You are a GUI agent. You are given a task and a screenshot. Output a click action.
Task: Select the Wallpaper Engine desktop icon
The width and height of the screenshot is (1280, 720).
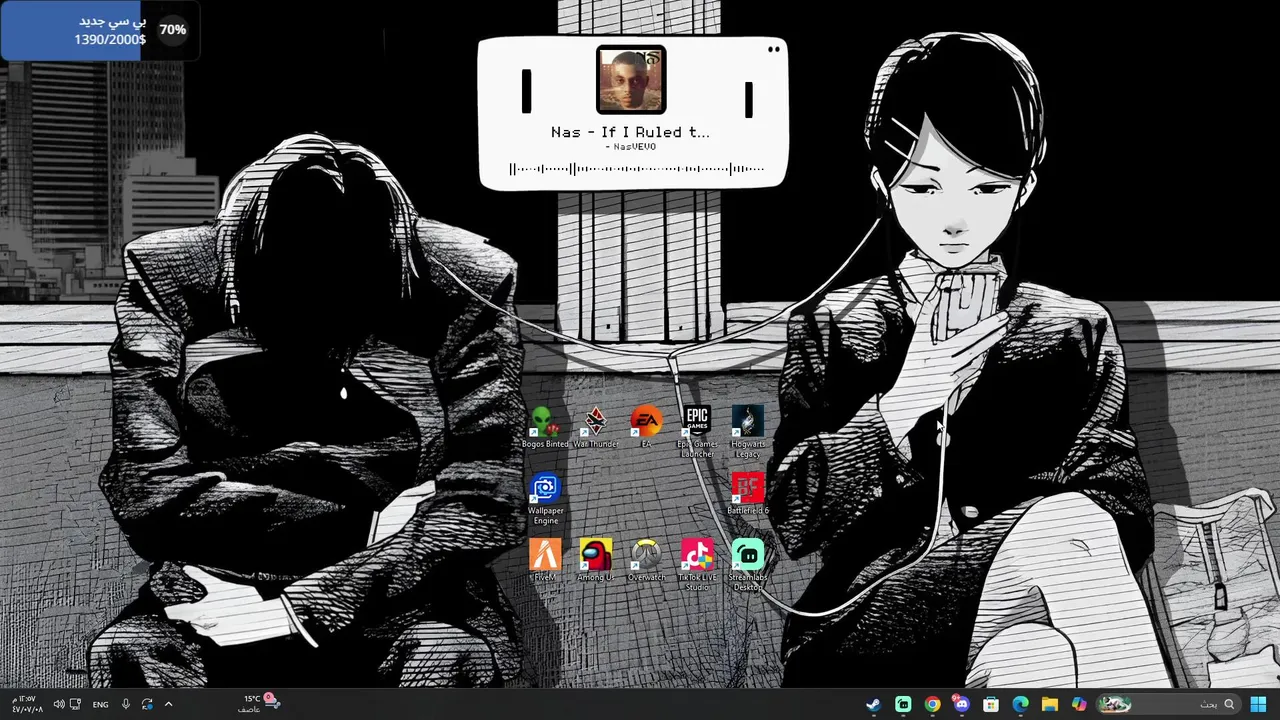coord(545,499)
